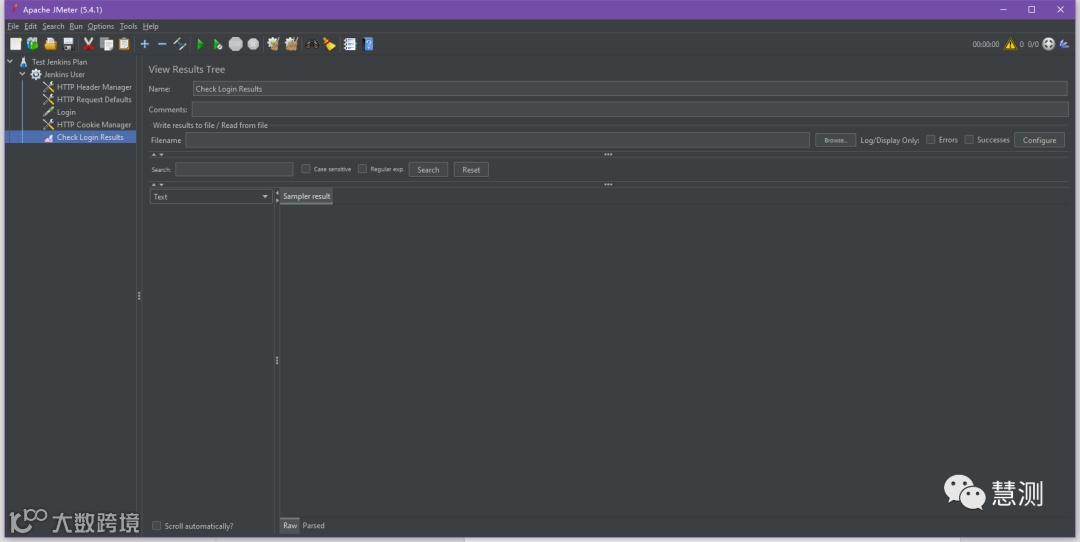This screenshot has height=542, width=1080.
Task: Click the Copy icon in toolbar
Action: [106, 44]
